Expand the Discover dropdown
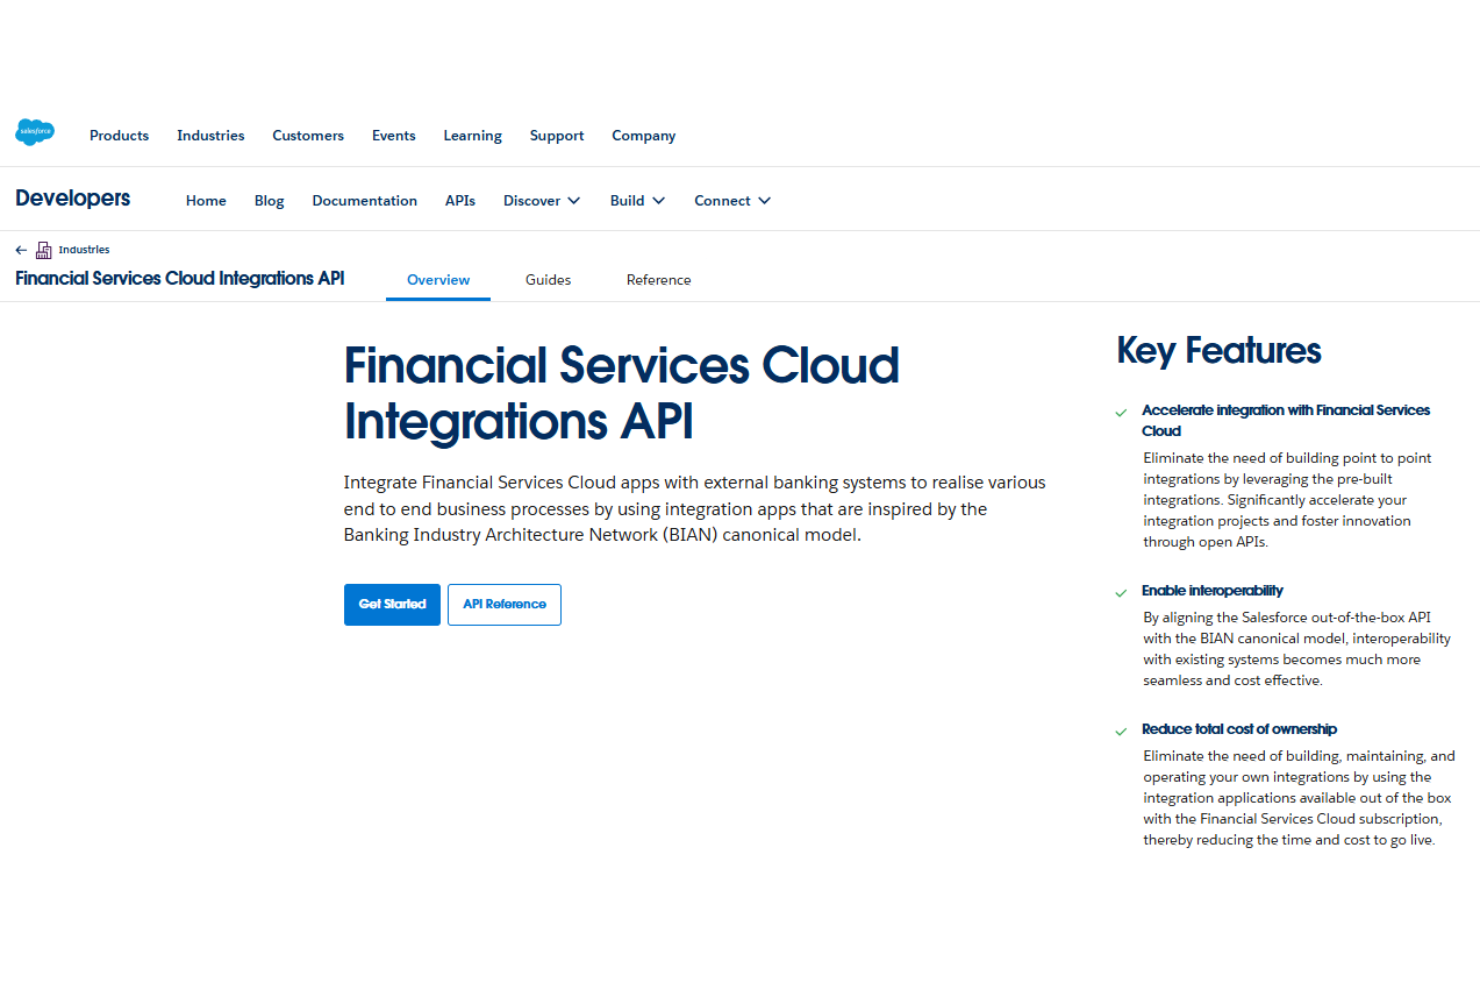The image size is (1480, 987). pos(540,200)
